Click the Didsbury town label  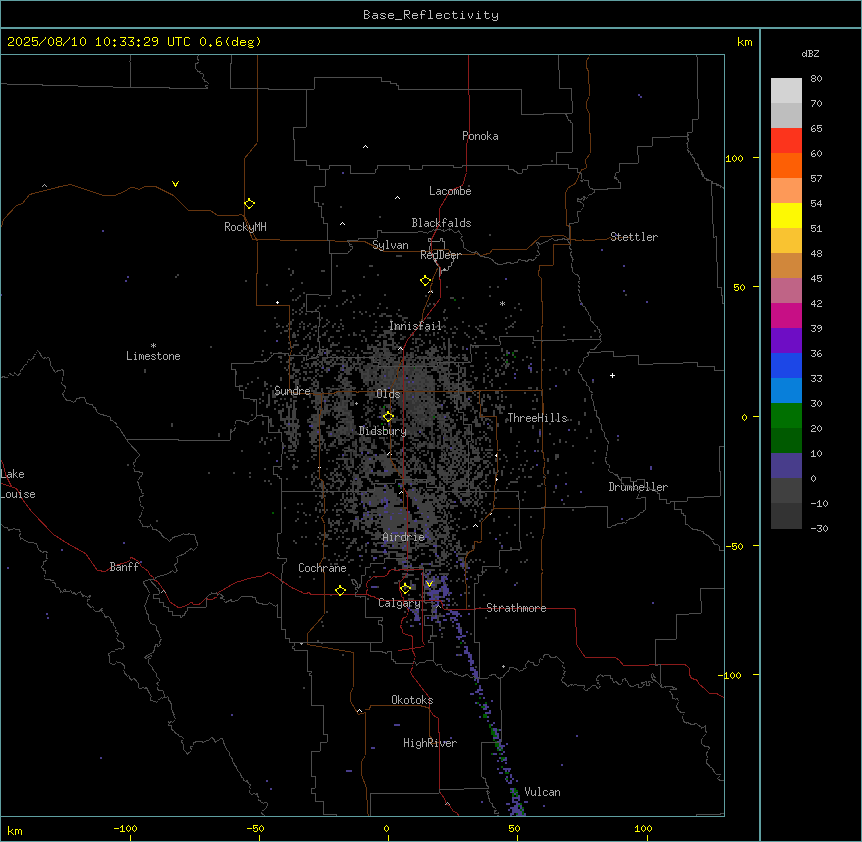tap(383, 431)
